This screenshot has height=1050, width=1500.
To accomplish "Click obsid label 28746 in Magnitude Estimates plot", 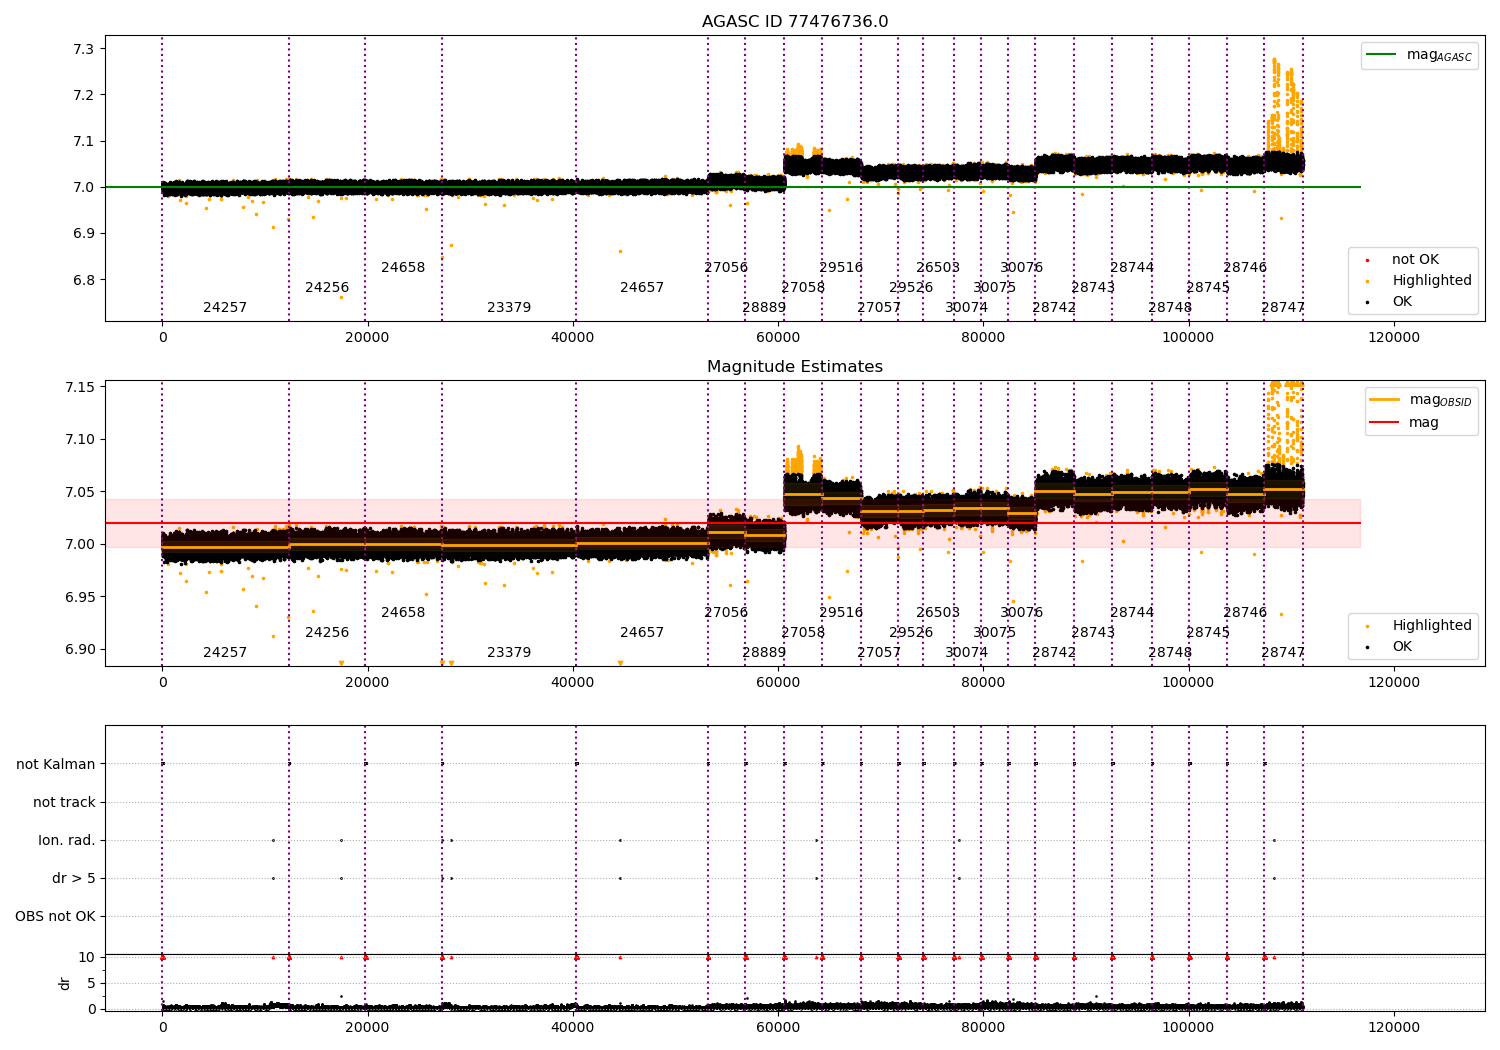I will [1245, 613].
